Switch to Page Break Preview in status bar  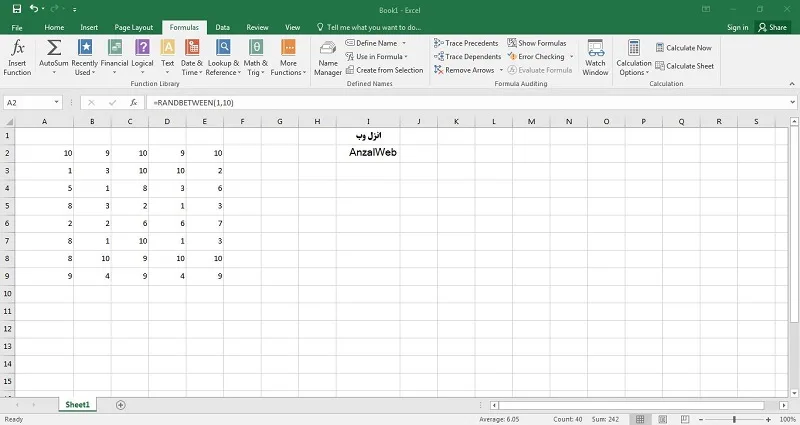click(x=685, y=419)
